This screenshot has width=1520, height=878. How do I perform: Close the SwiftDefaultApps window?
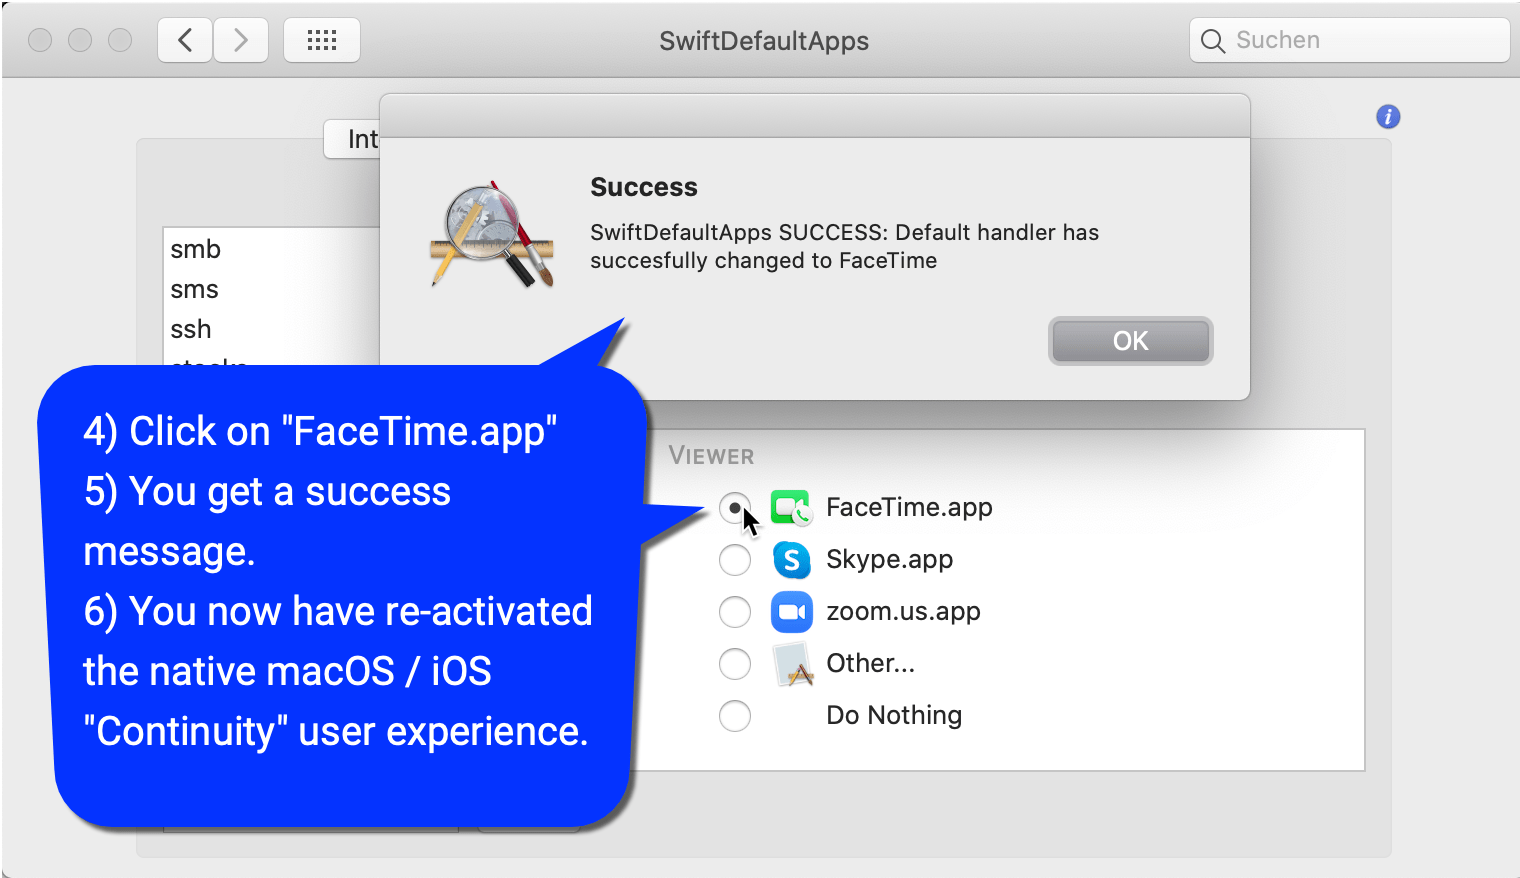(40, 40)
